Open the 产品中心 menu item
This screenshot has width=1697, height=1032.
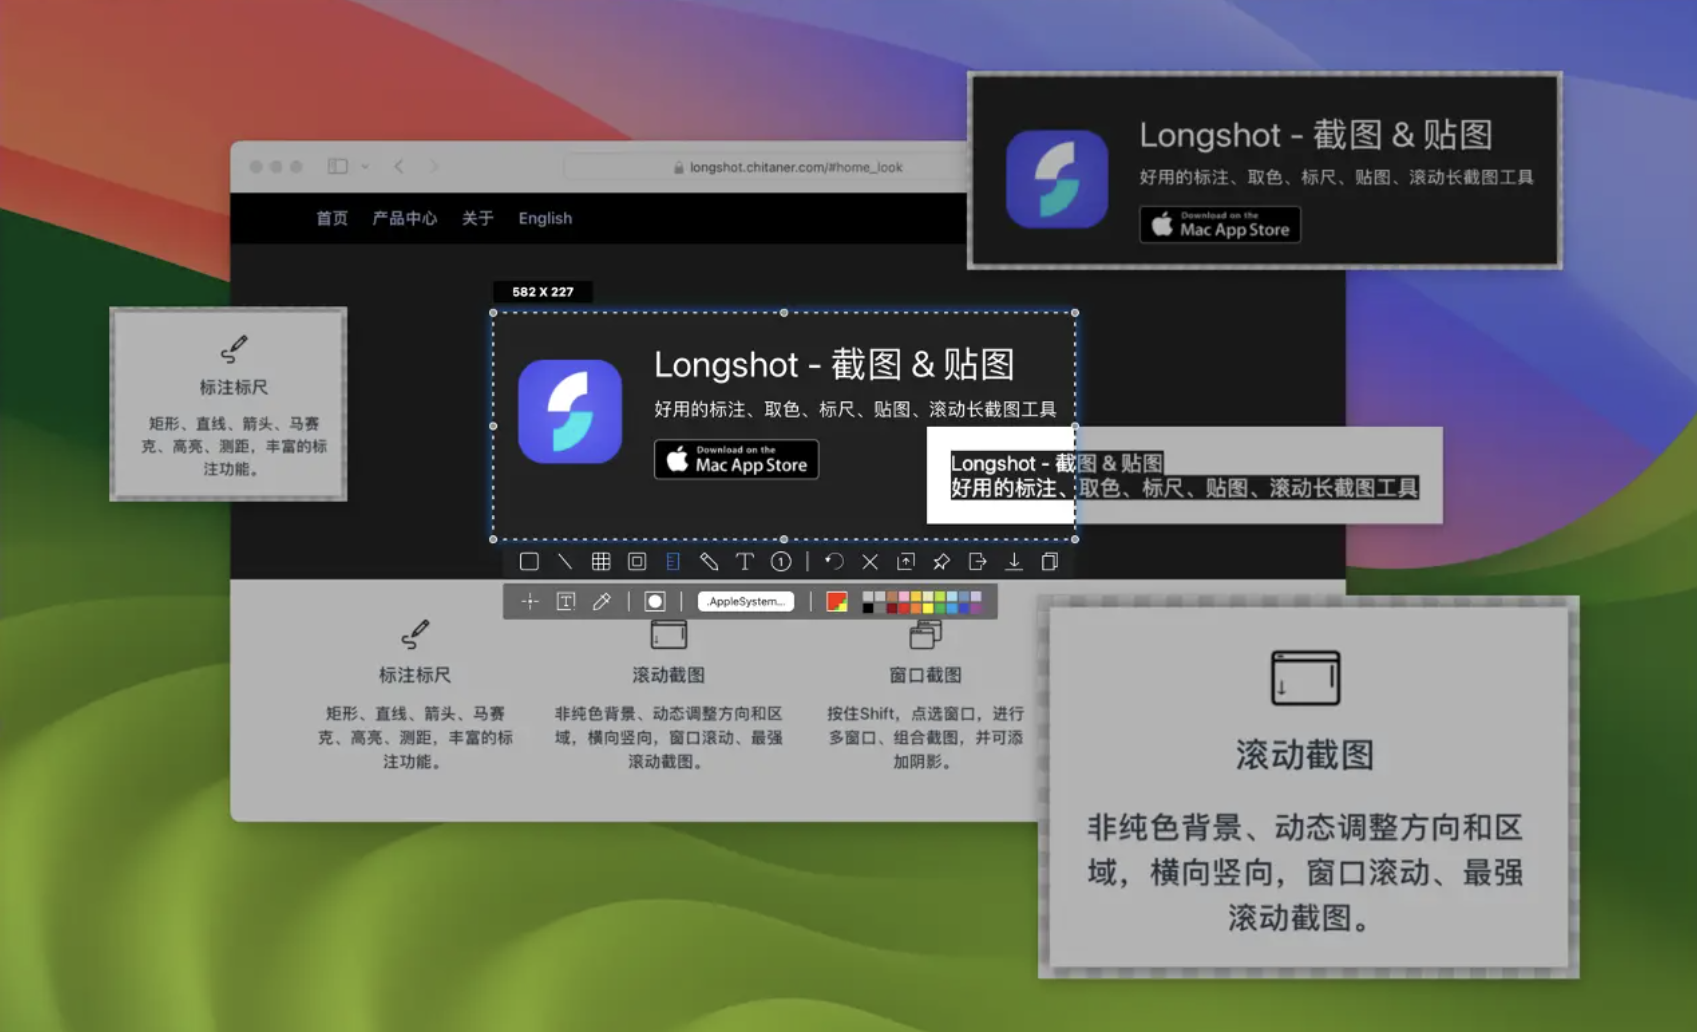[404, 218]
